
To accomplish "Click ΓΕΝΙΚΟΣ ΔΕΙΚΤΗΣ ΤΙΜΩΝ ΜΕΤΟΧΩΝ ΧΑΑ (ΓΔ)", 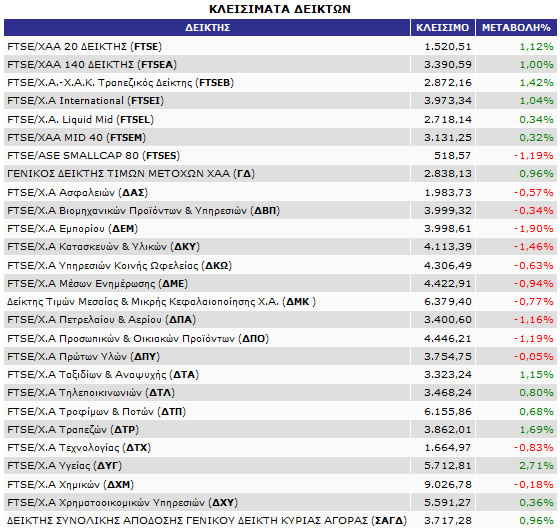I will 131,174.
